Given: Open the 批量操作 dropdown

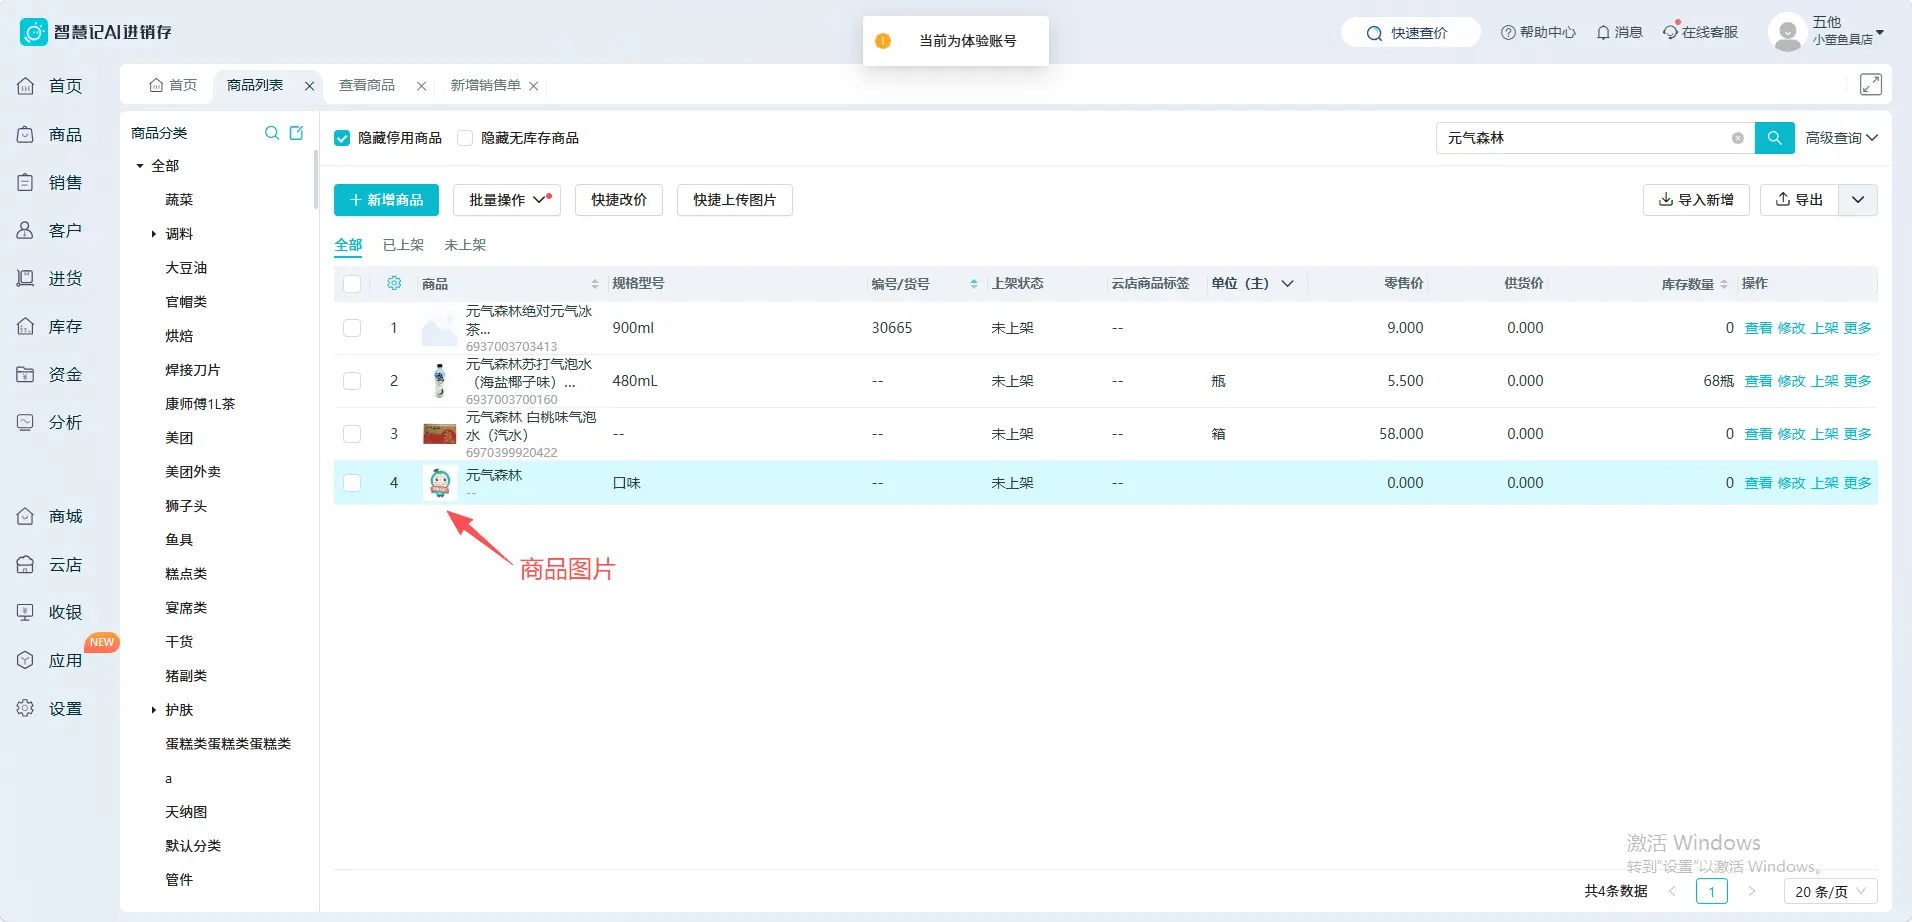Looking at the screenshot, I should [x=507, y=200].
